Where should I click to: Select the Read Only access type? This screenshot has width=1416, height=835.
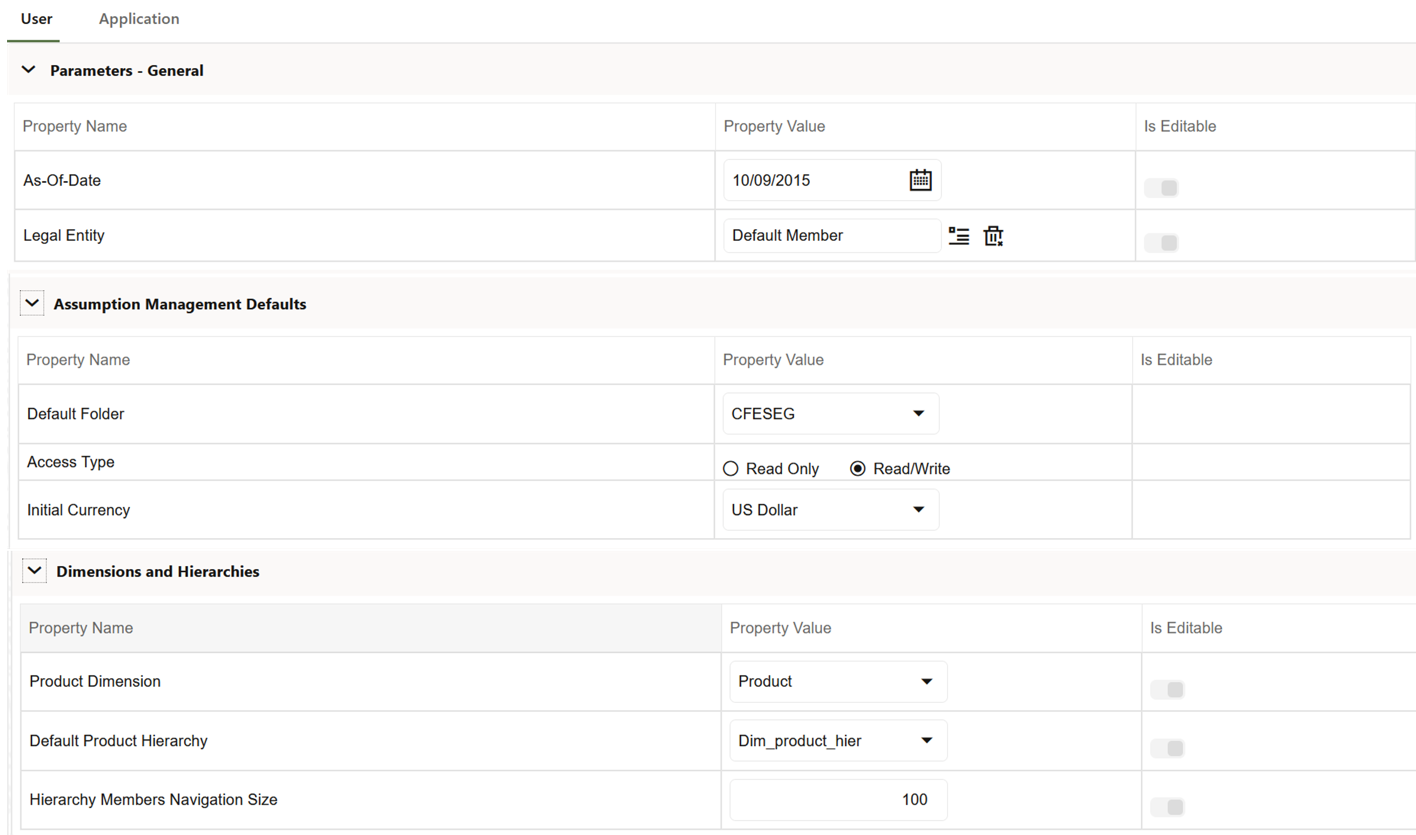pyautogui.click(x=730, y=468)
